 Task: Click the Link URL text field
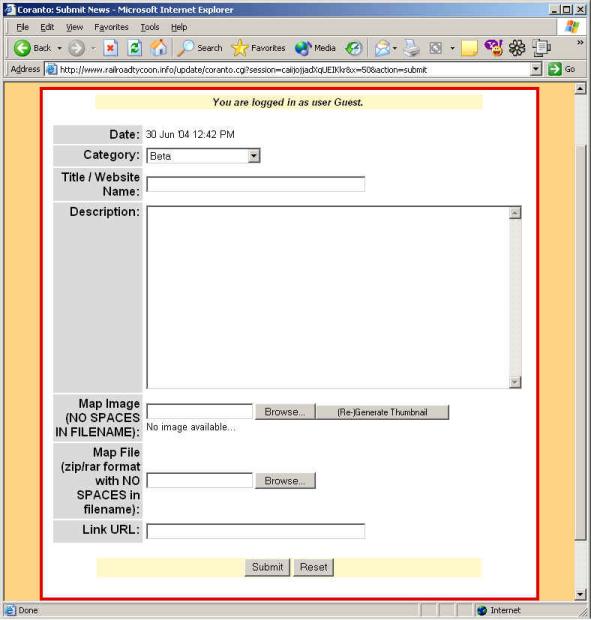256,531
